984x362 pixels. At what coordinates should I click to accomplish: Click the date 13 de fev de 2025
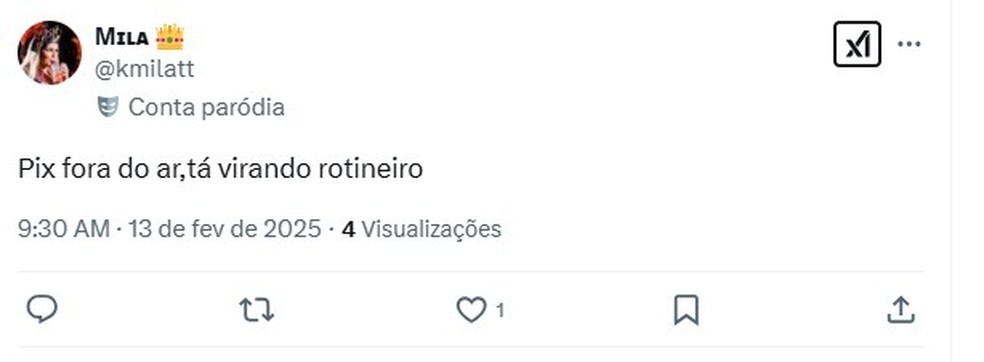(225, 229)
